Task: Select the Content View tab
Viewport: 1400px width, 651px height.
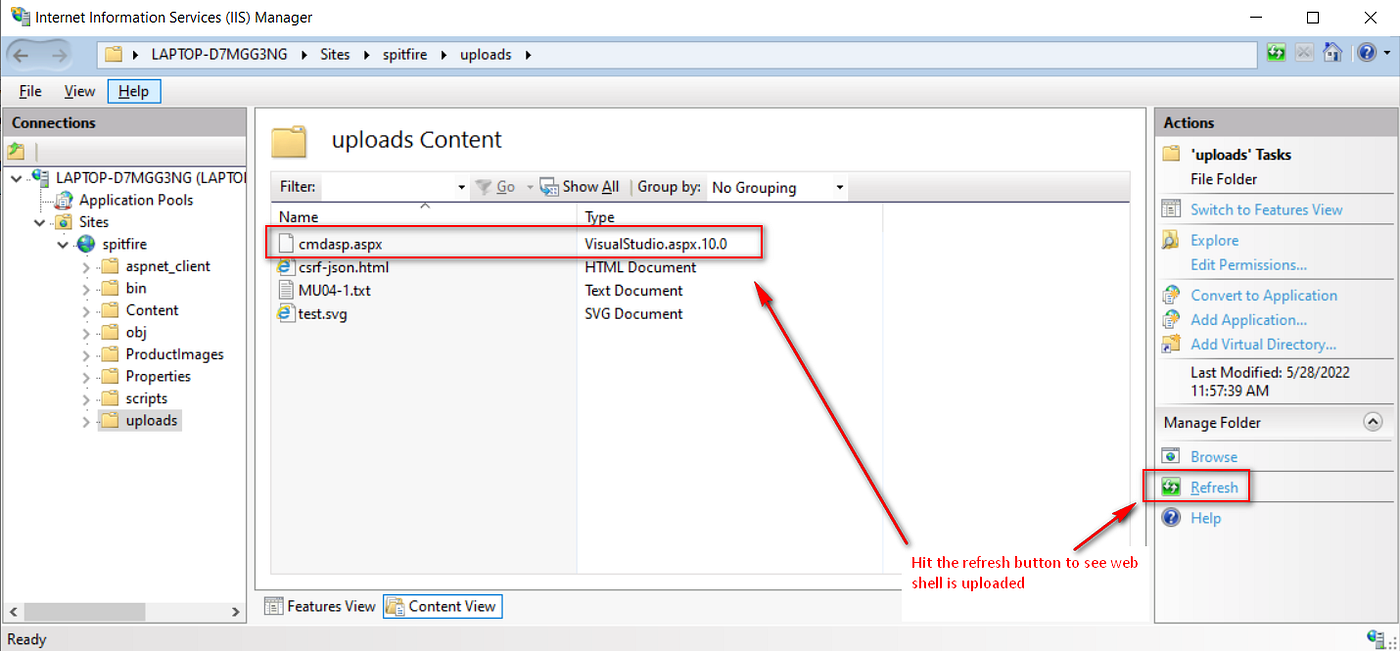Action: coord(442,606)
